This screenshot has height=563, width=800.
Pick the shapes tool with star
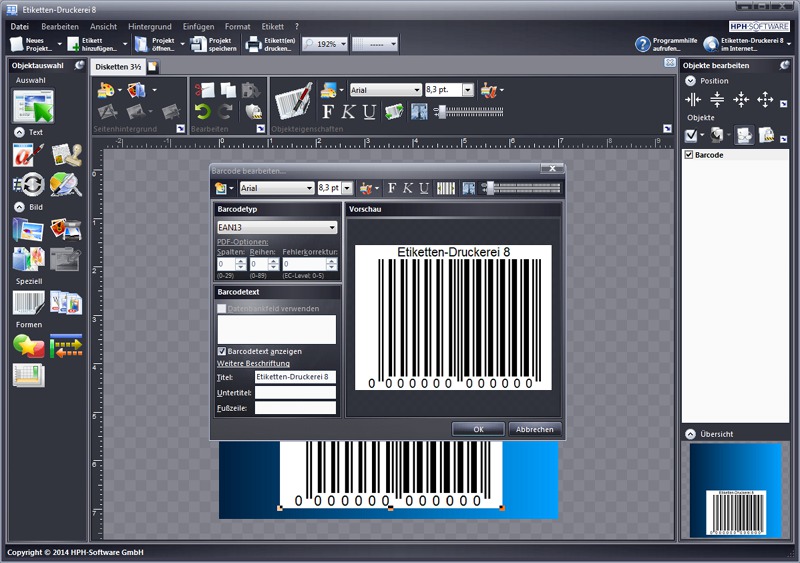[x=29, y=346]
